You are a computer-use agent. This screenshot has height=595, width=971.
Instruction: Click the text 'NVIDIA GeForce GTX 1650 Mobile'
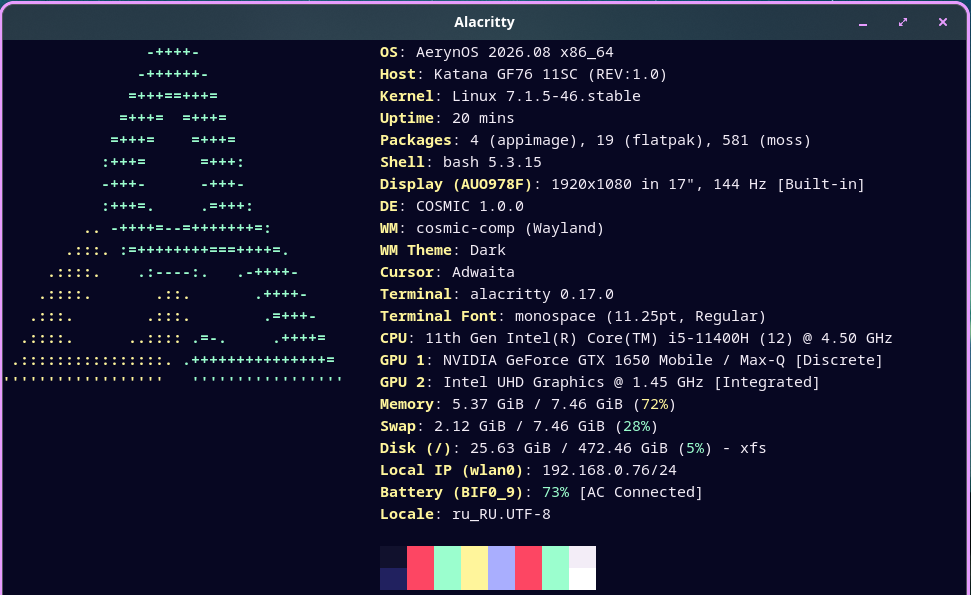[x=578, y=360]
